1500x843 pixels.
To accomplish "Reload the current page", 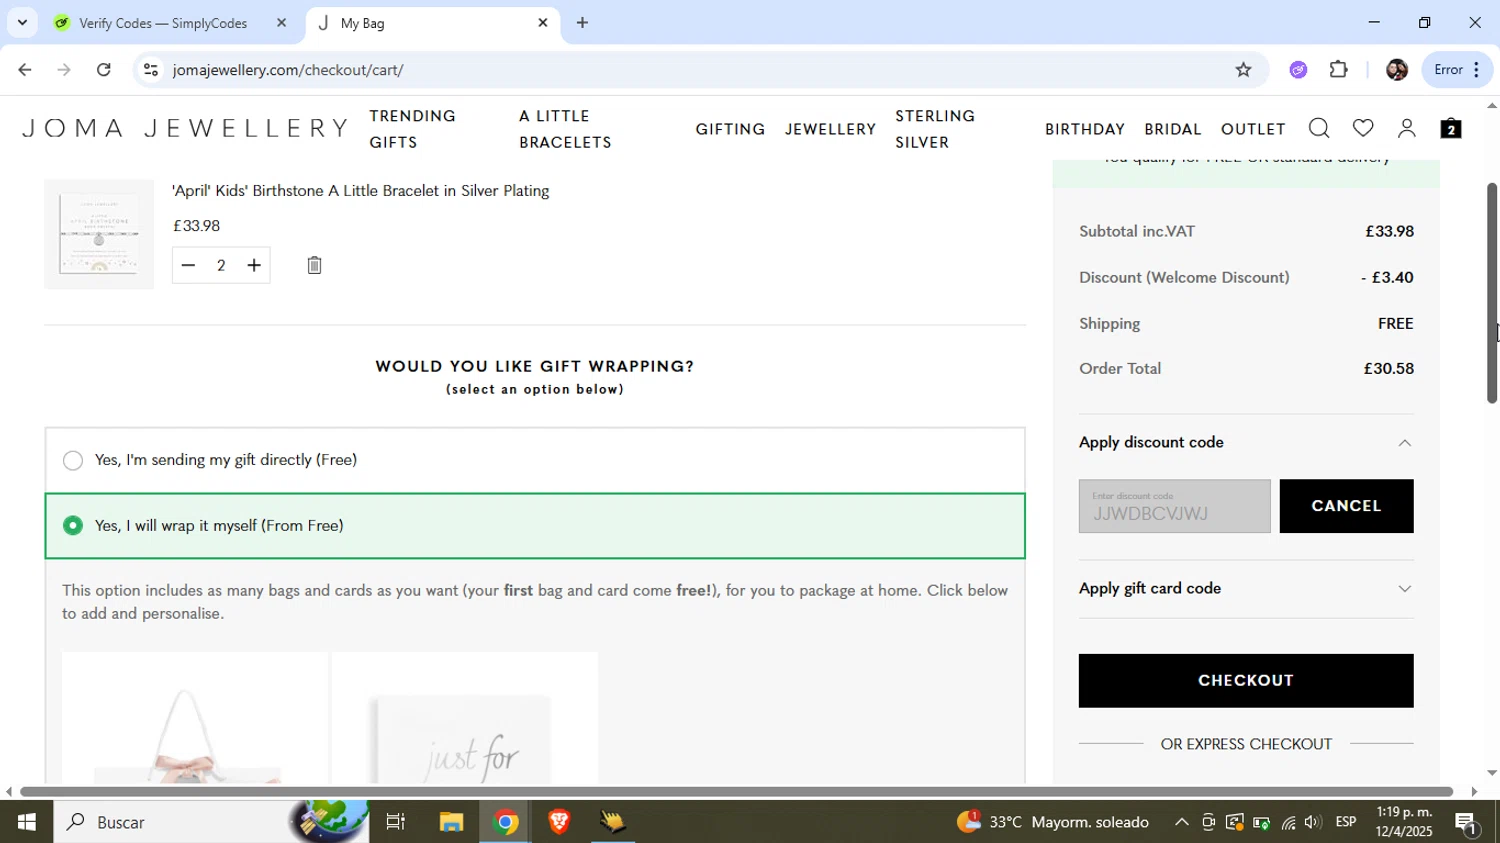I will 104,70.
